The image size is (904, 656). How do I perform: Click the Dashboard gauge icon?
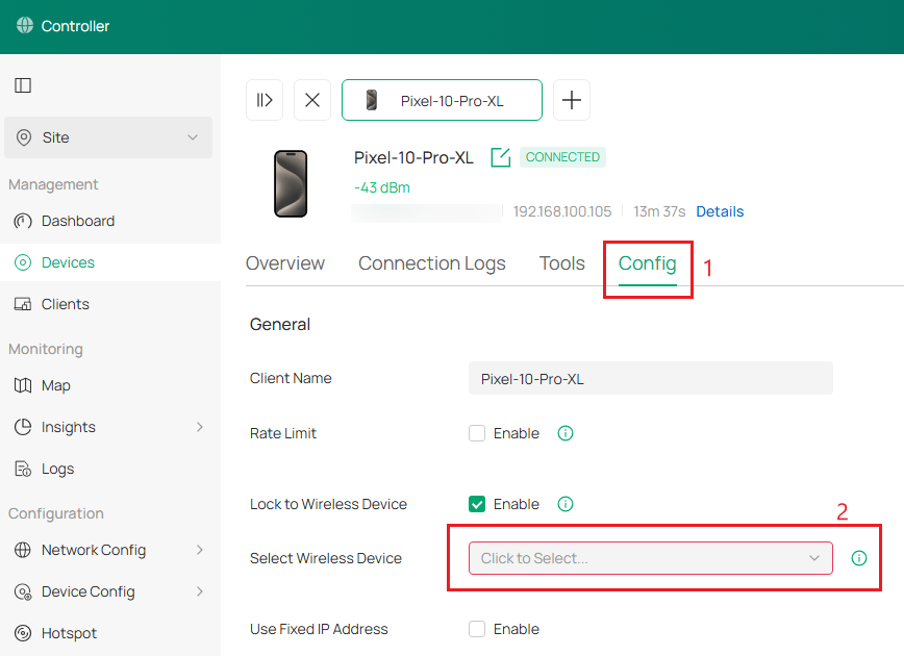click(x=22, y=221)
